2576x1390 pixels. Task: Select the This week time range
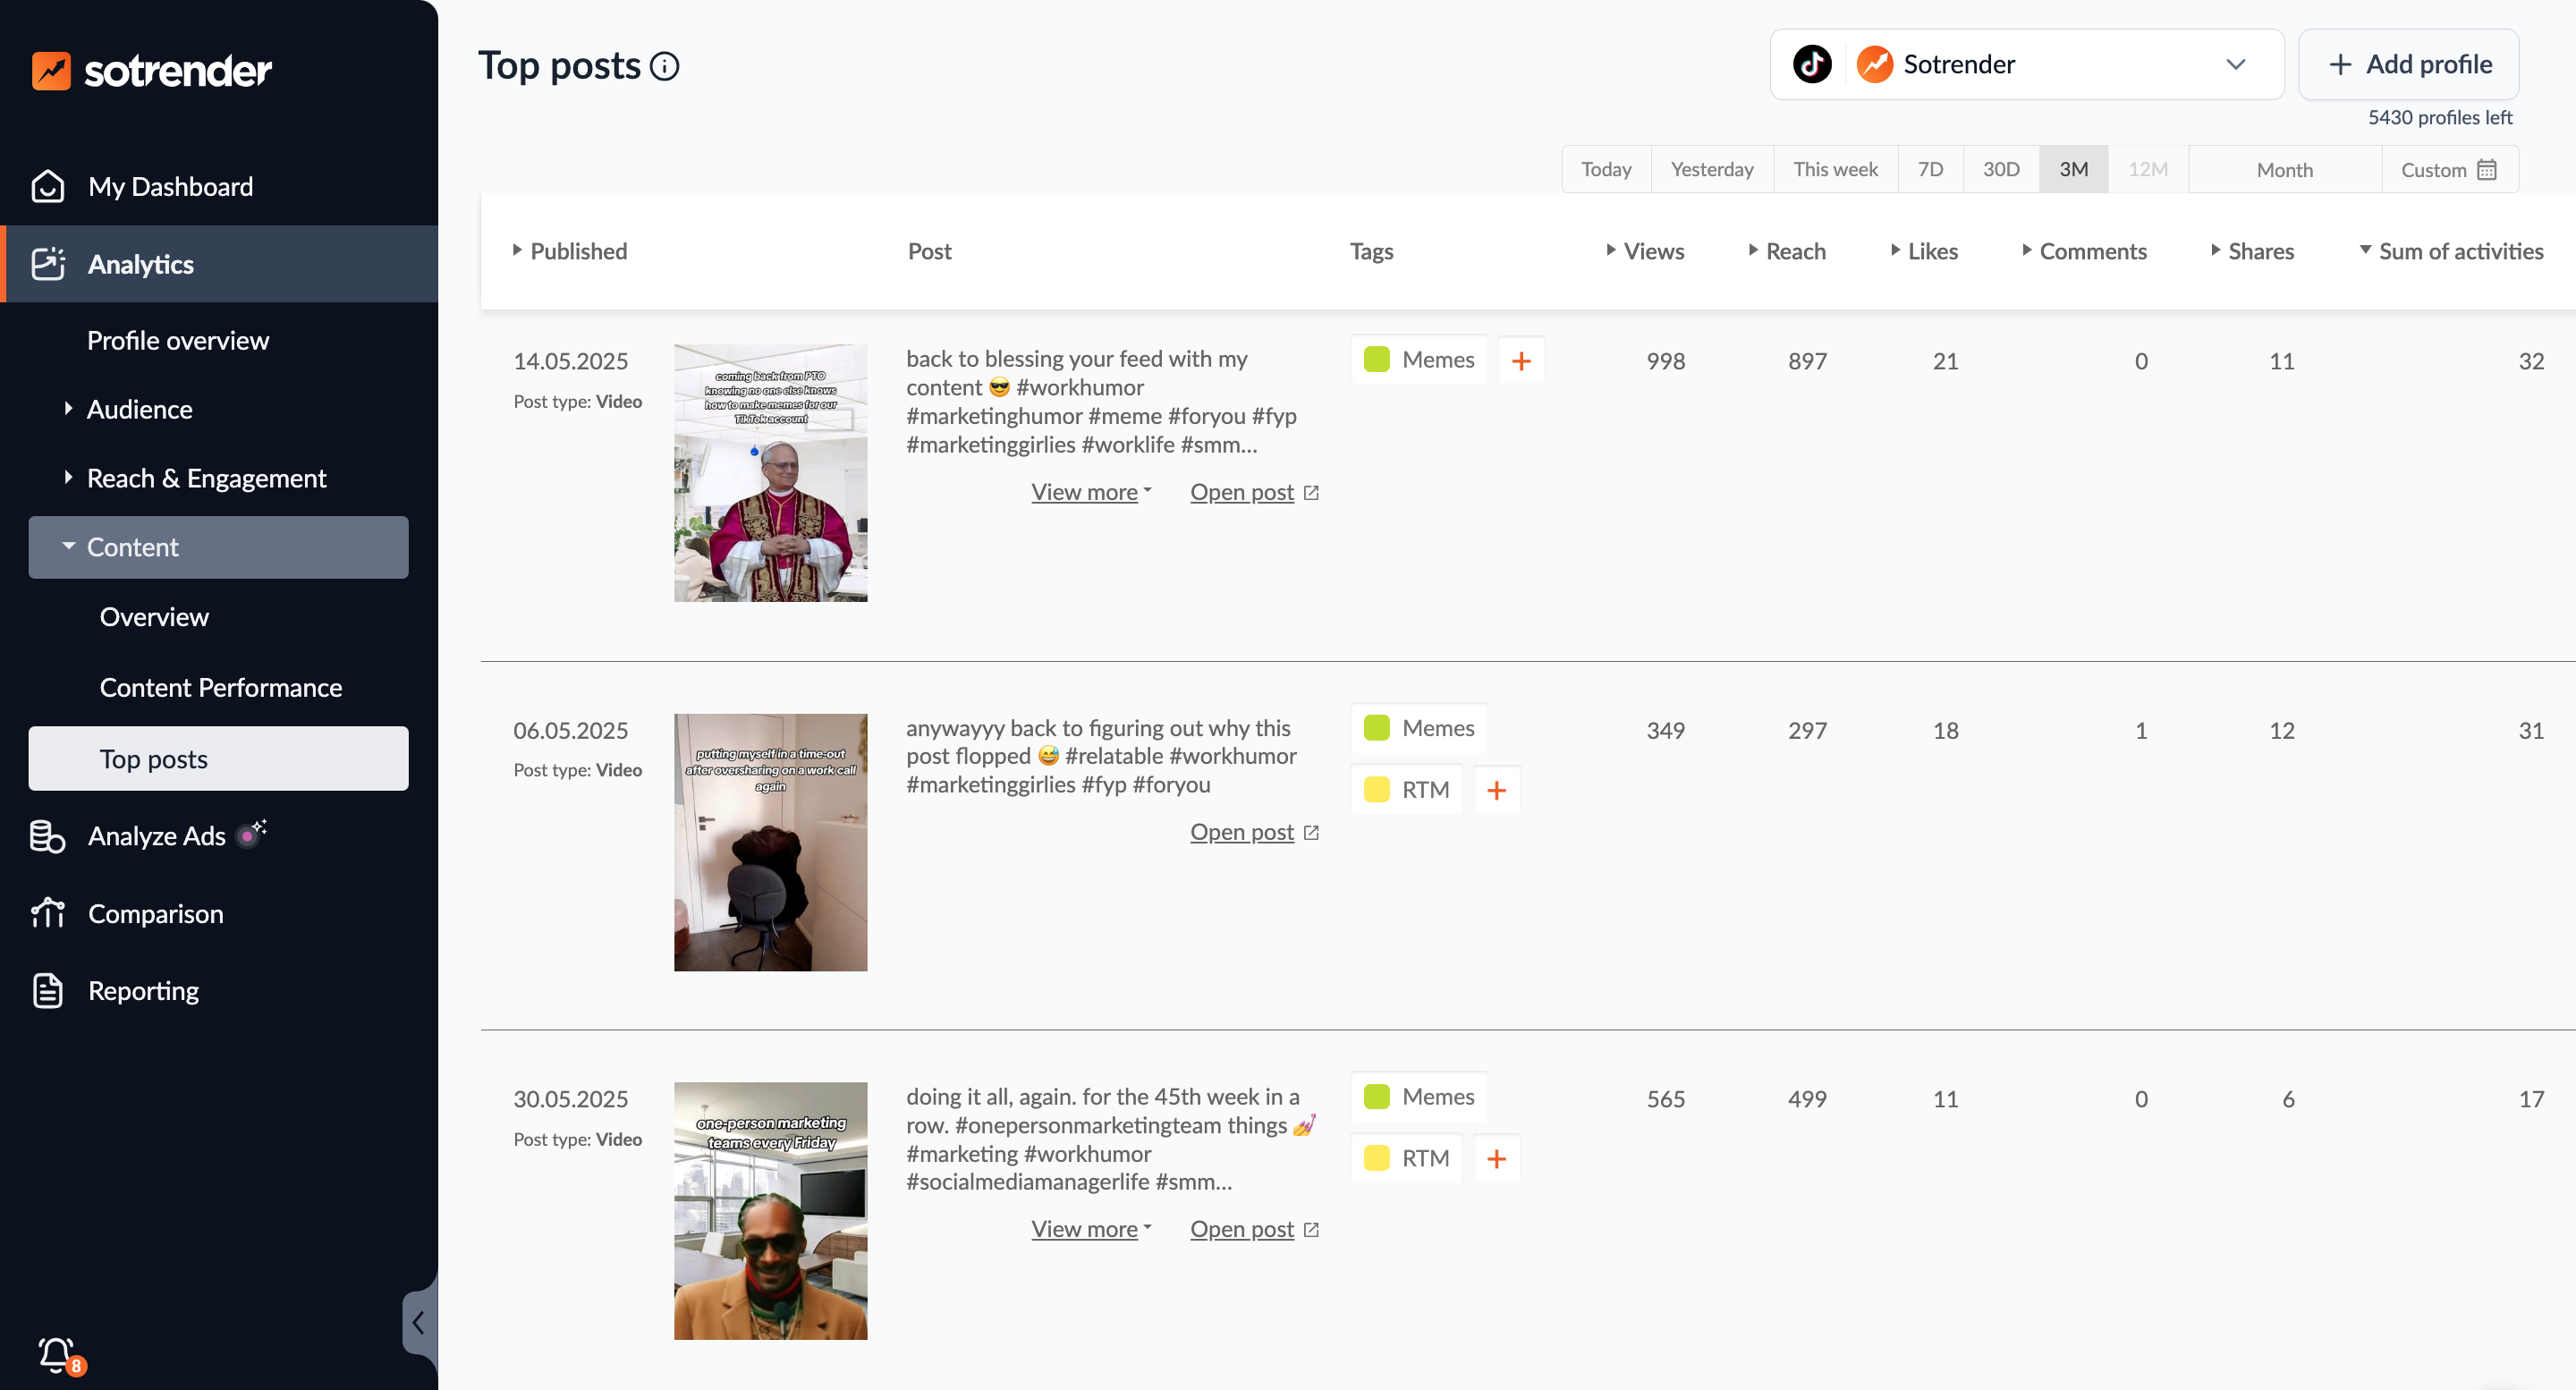coord(1835,170)
